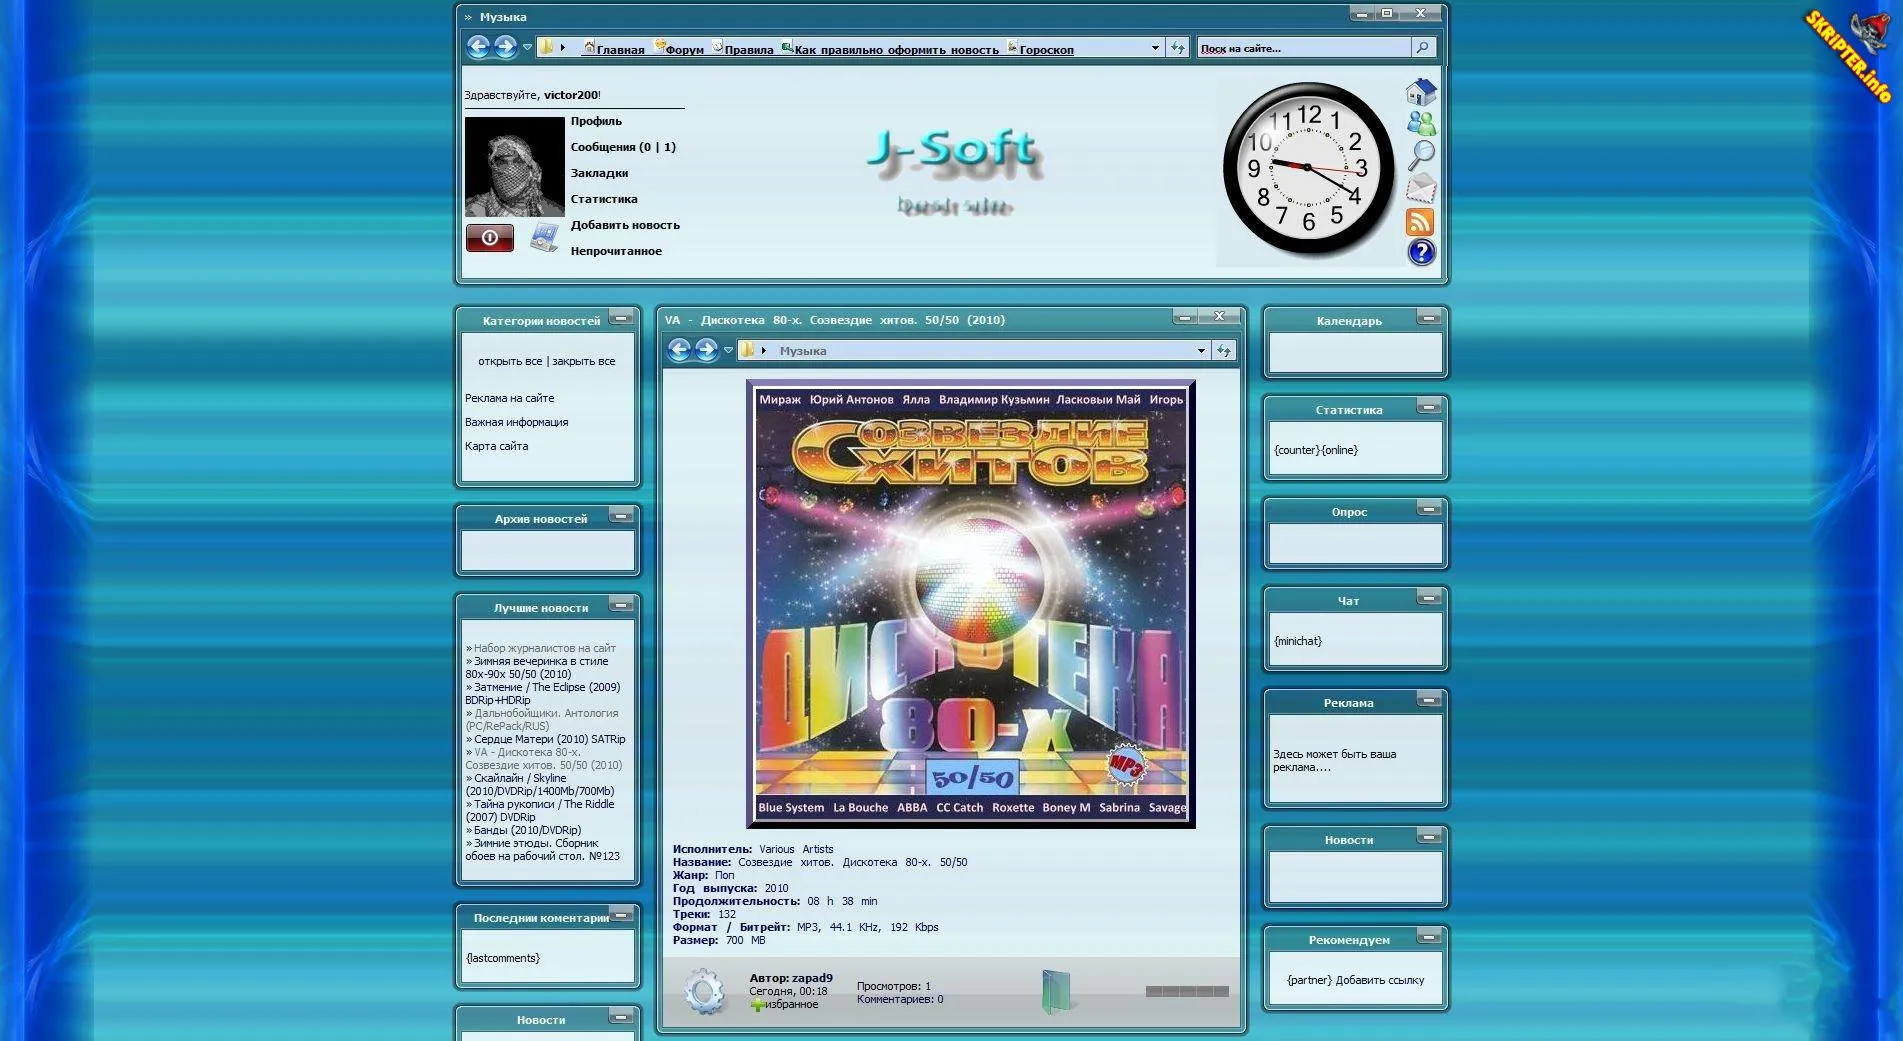This screenshot has height=1041, width=1903.
Task: Open the Гороскоп menu link
Action: (1046, 50)
